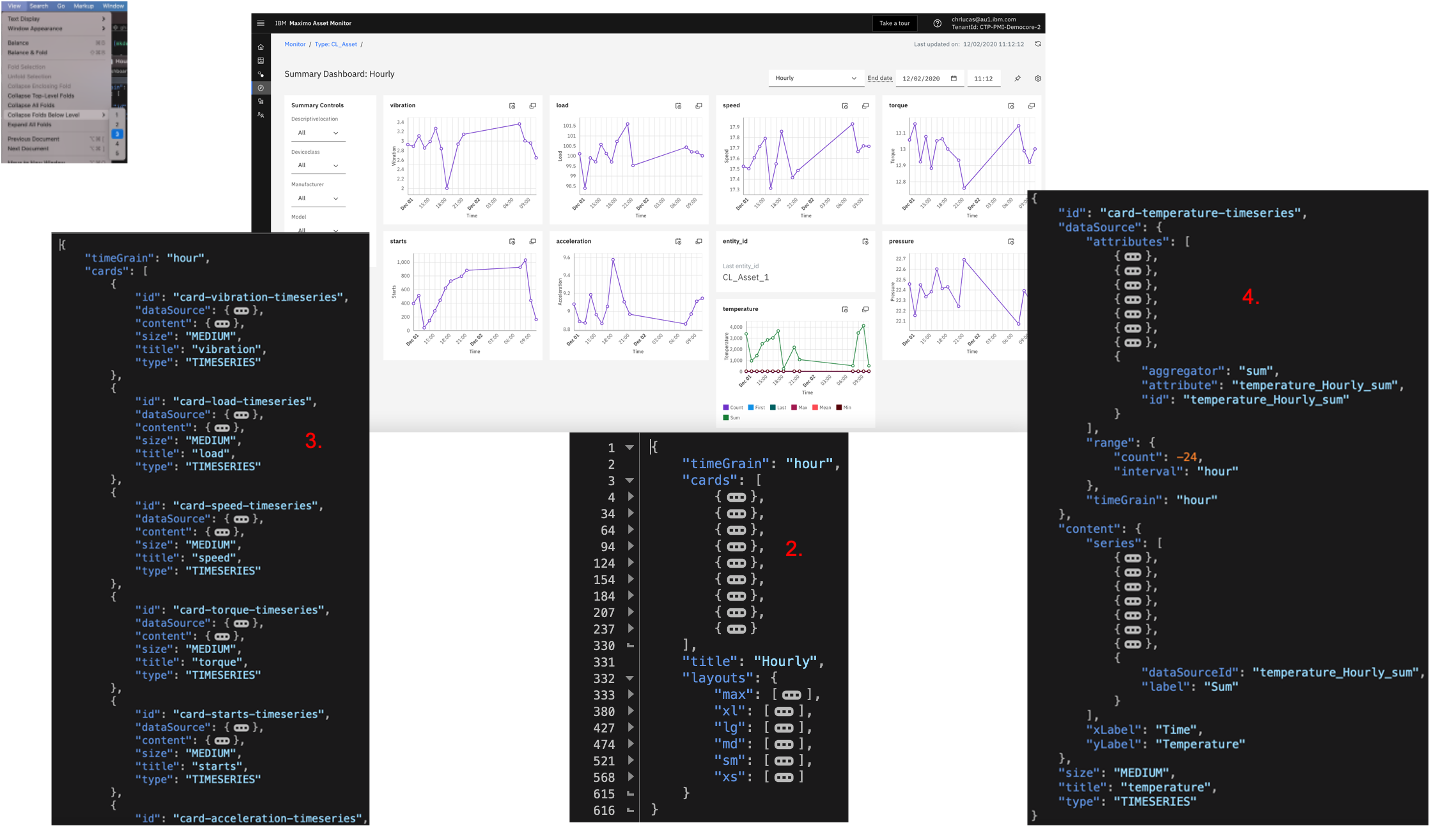The height and width of the screenshot is (827, 1429).
Task: Click the pin icon beside the time field
Action: tap(1017, 78)
